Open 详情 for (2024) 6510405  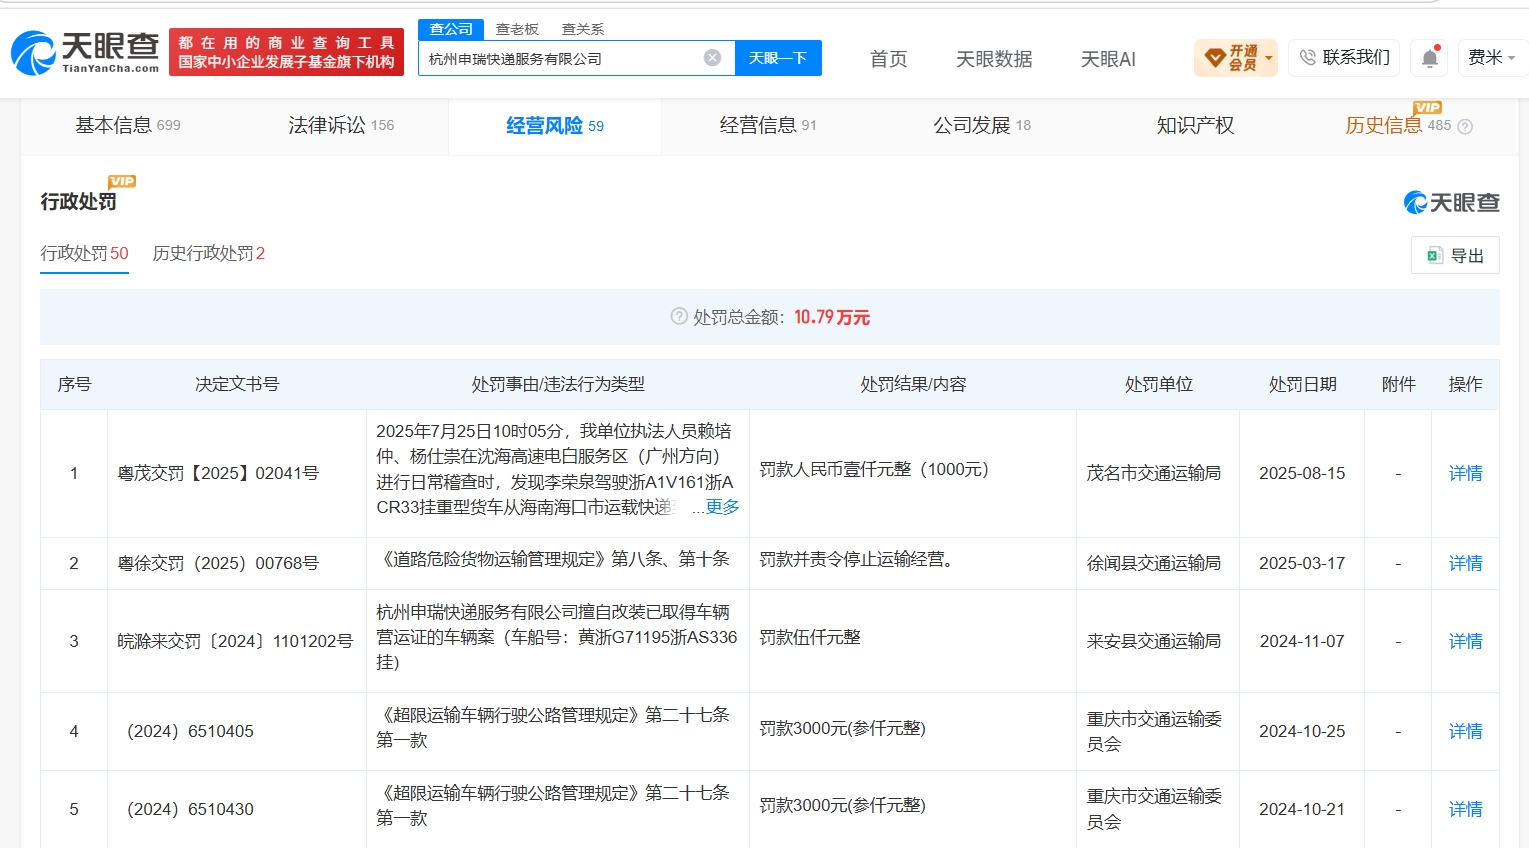1465,731
